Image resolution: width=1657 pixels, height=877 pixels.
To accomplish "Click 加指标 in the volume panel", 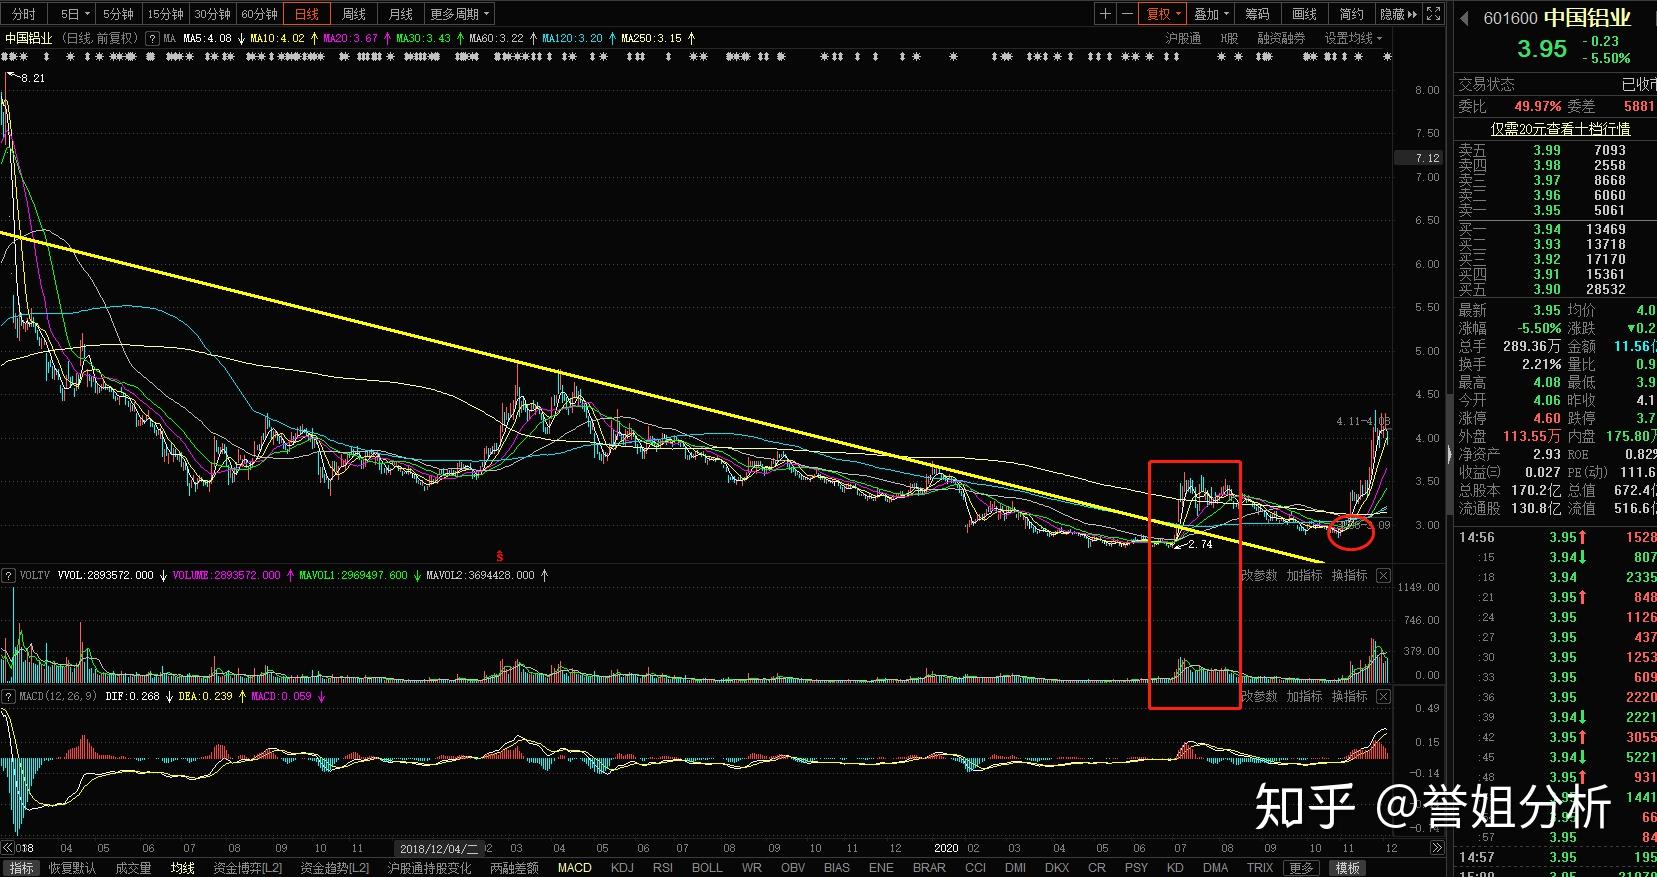I will pyautogui.click(x=1305, y=575).
